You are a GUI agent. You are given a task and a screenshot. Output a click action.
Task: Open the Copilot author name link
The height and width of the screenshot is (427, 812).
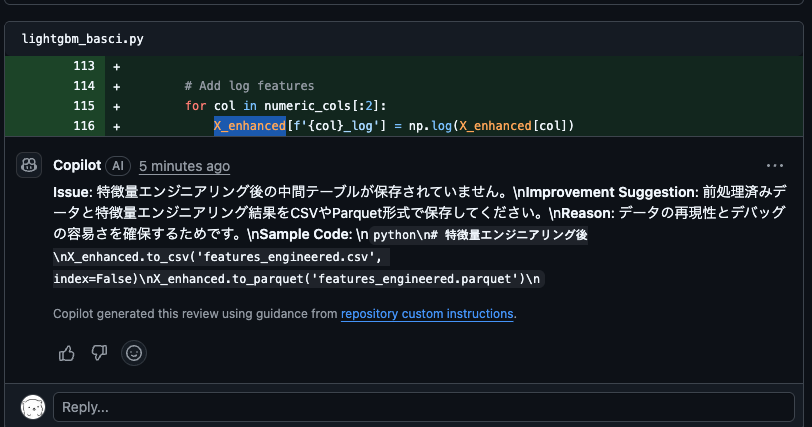[x=76, y=166]
